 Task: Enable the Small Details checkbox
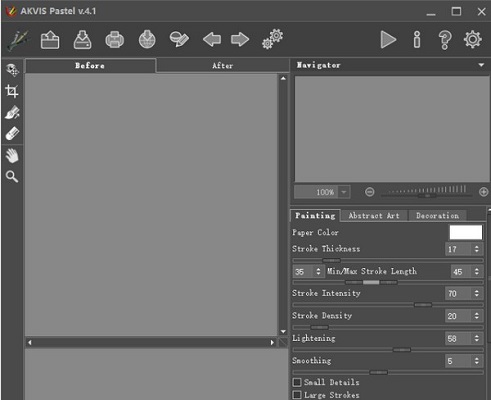click(x=297, y=382)
